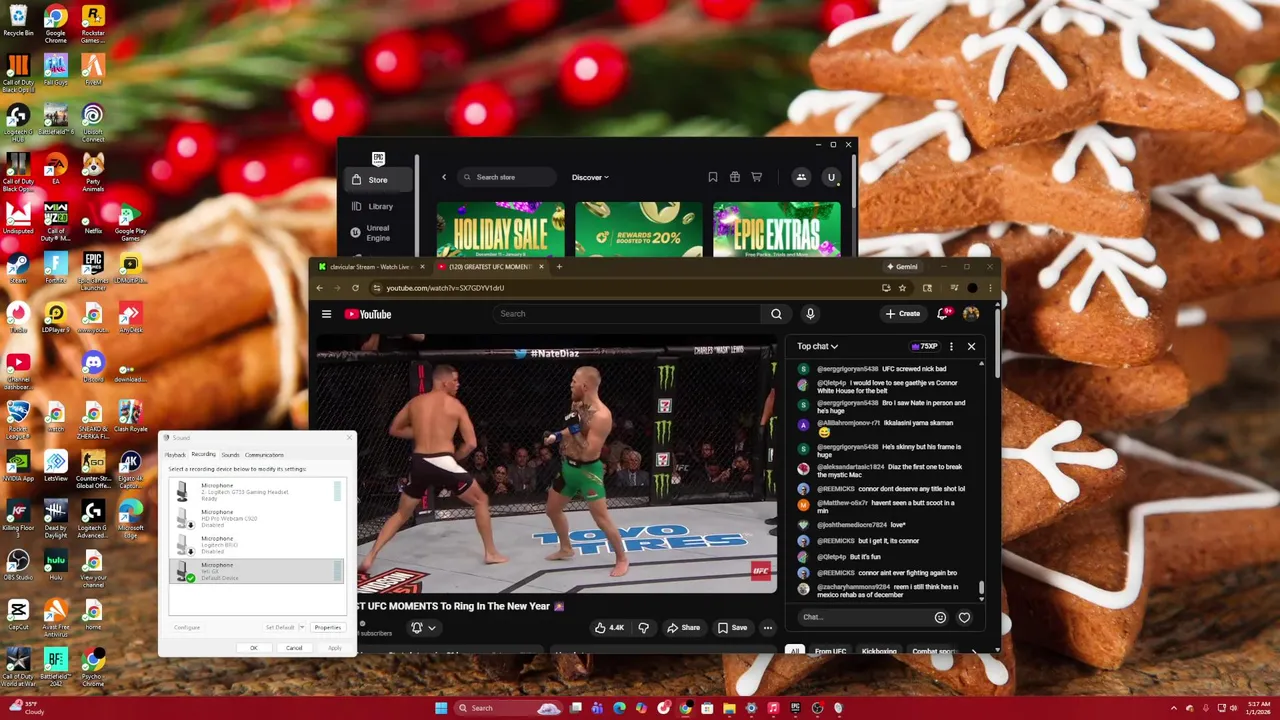The height and width of the screenshot is (720, 1280).
Task: Open the Steam desktop shortcut
Action: pos(18,268)
